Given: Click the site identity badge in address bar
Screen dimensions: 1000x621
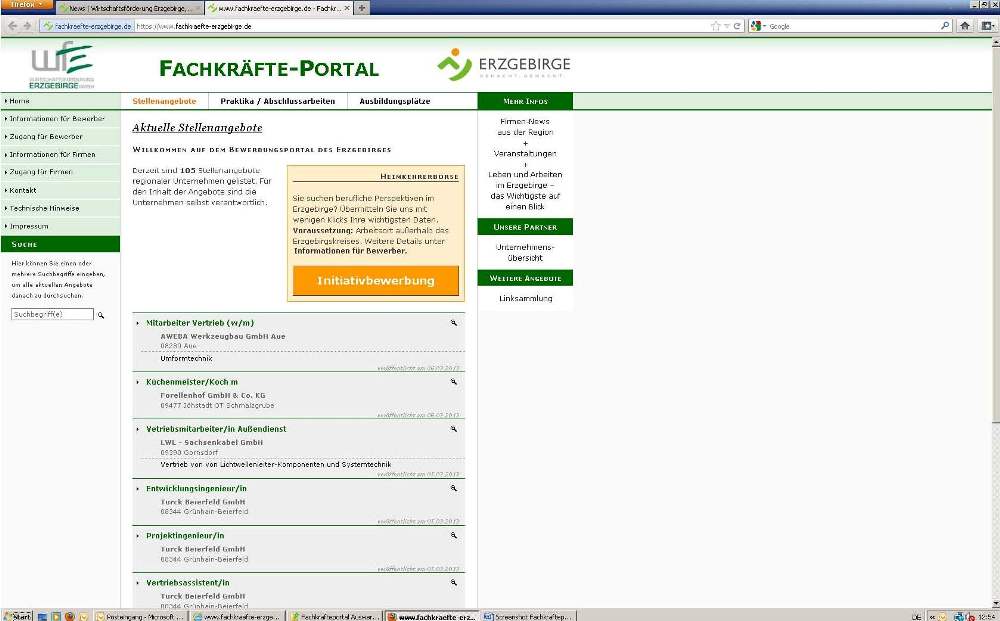Looking at the screenshot, I should [x=87, y=26].
